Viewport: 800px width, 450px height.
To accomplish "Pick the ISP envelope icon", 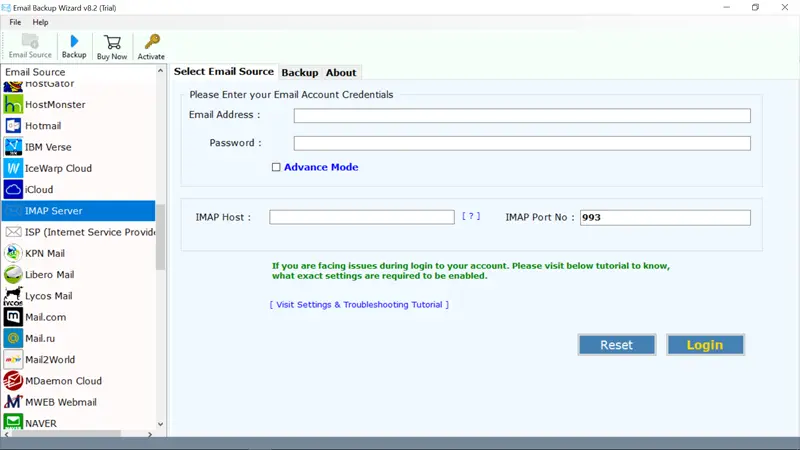I will [x=13, y=232].
